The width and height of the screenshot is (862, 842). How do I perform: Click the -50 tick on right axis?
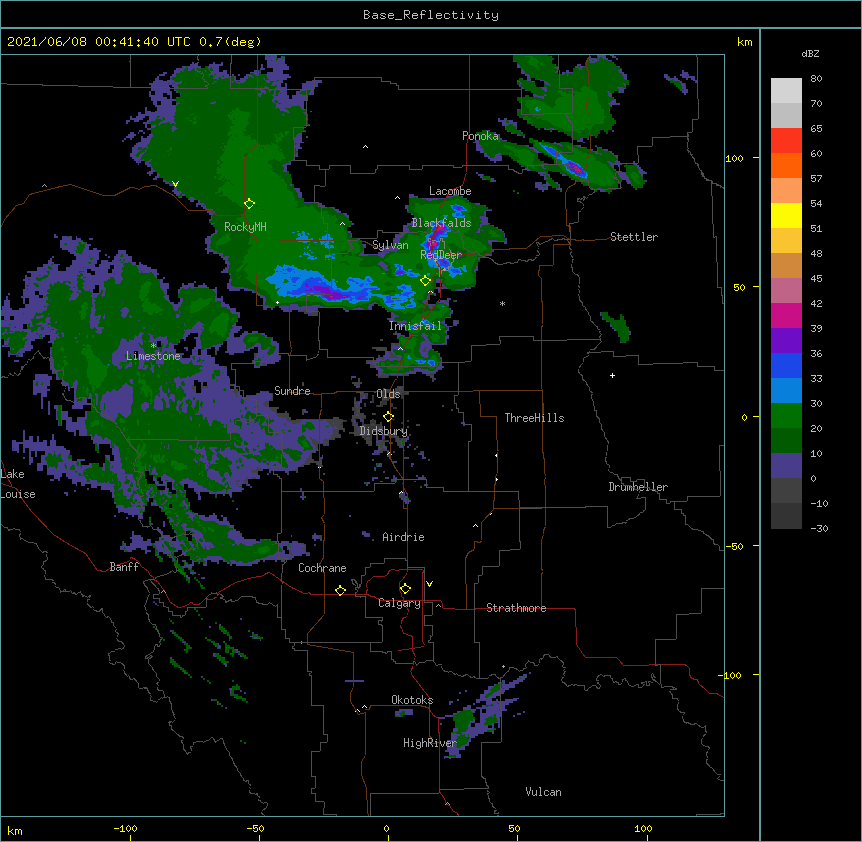735,546
